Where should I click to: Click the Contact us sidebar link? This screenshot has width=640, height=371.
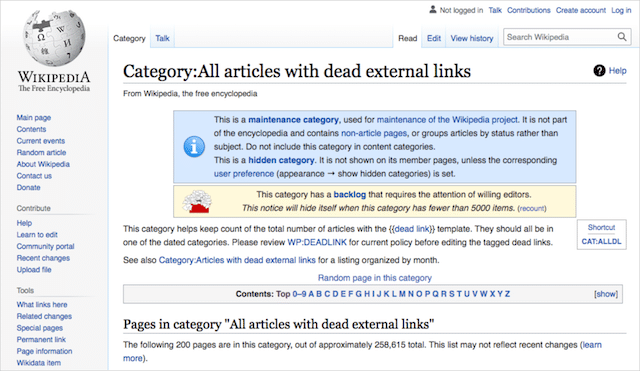pyautogui.click(x=34, y=176)
